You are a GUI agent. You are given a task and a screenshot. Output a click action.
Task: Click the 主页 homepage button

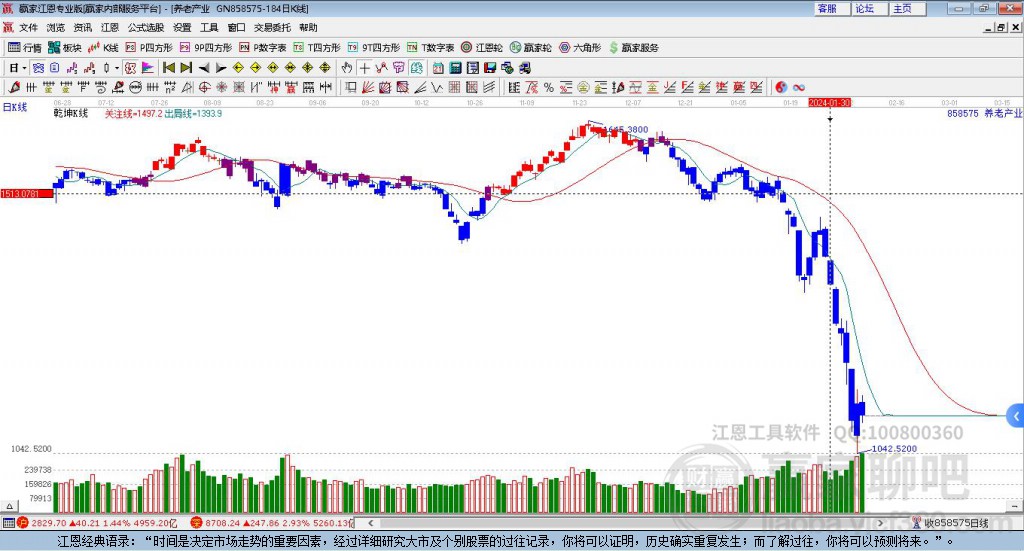pos(908,8)
